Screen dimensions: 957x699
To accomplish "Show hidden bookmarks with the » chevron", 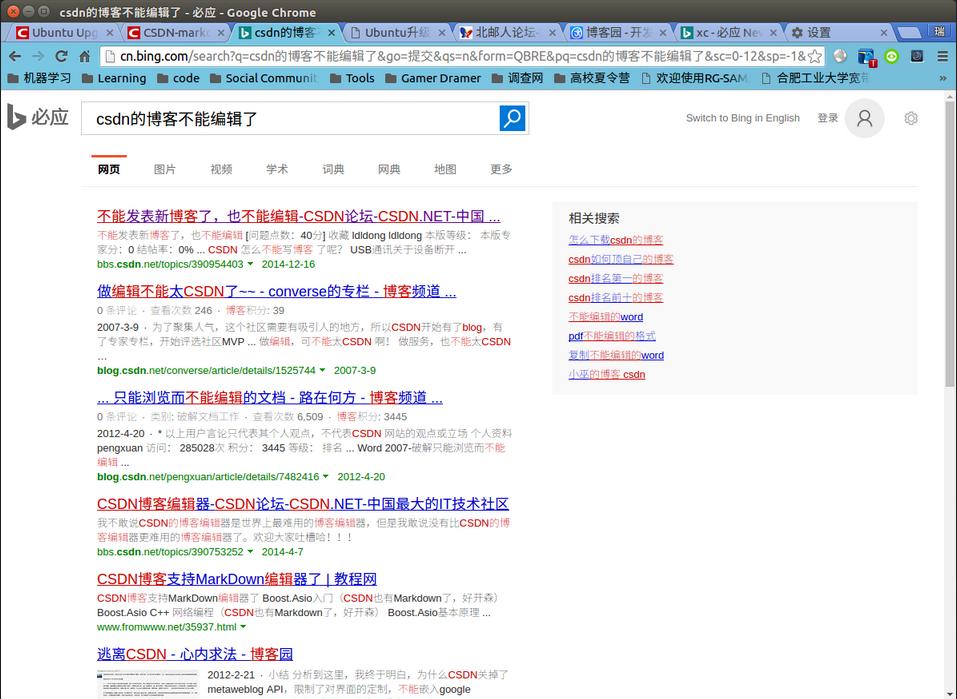I will tap(943, 78).
